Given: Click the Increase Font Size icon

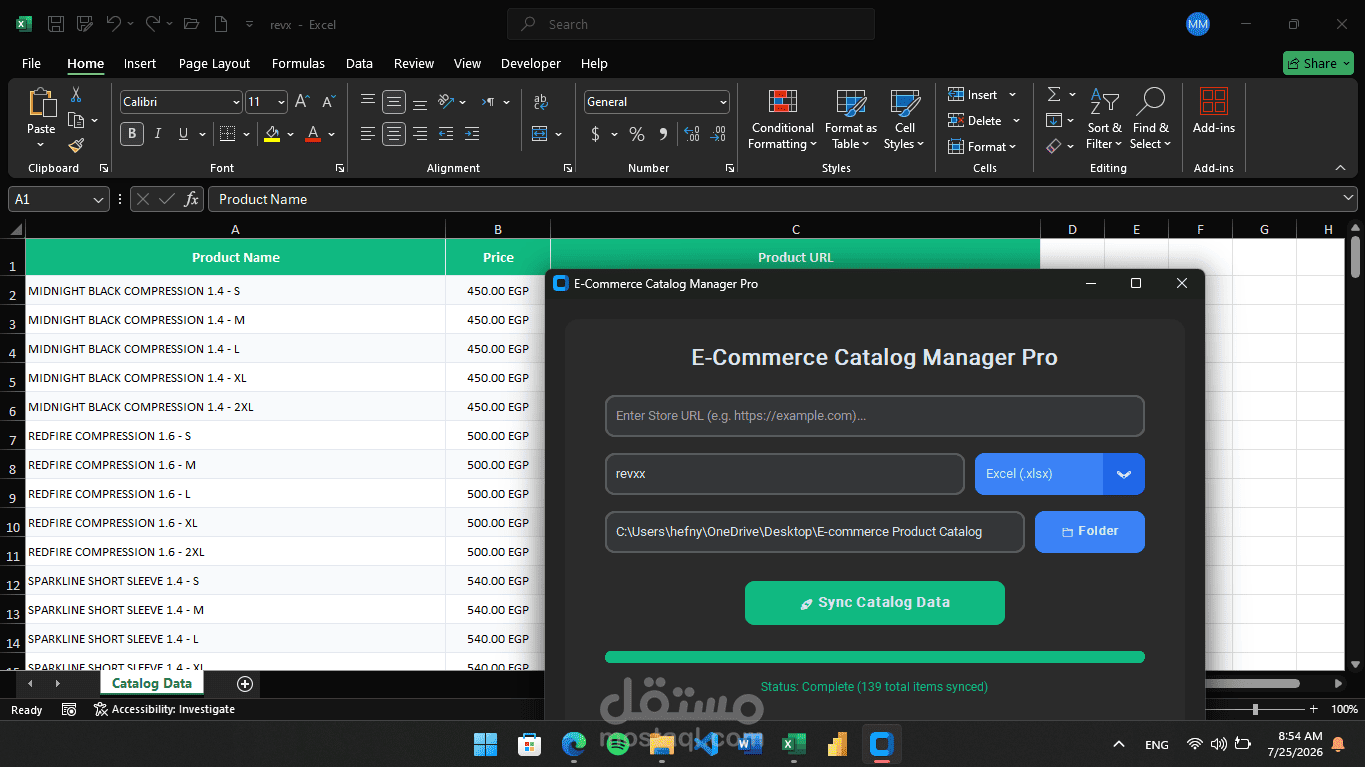Looking at the screenshot, I should 302,102.
